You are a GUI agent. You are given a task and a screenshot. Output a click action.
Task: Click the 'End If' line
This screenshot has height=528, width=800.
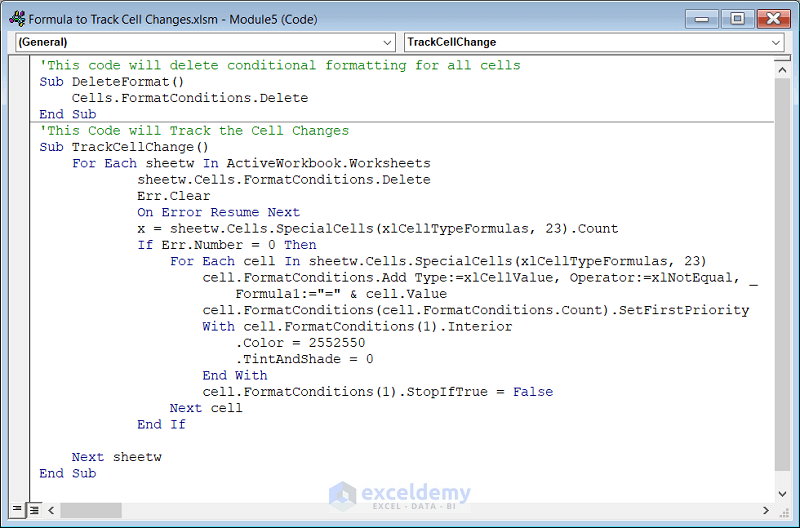pyautogui.click(x=161, y=424)
